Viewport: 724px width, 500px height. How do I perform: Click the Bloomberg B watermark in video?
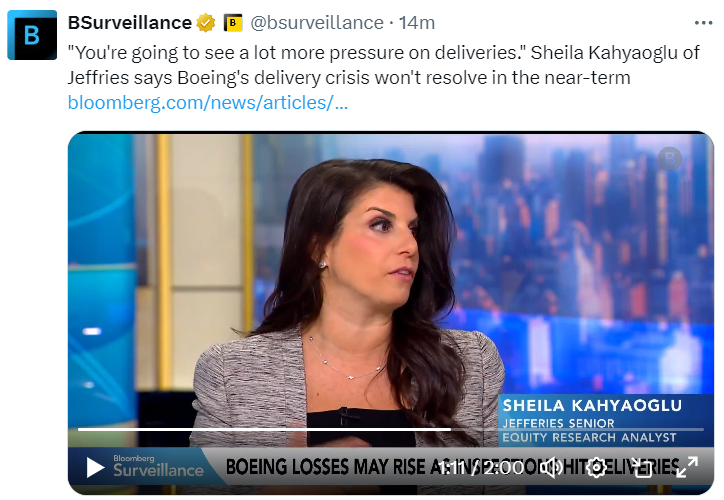tap(670, 158)
